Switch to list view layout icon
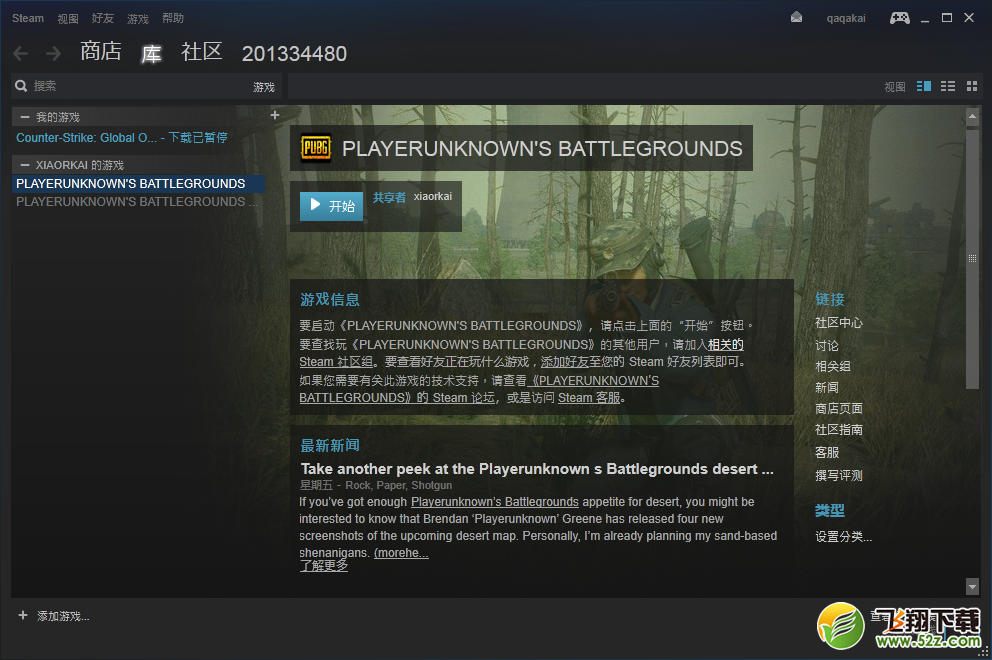Viewport: 992px width, 660px height. pyautogui.click(x=948, y=86)
